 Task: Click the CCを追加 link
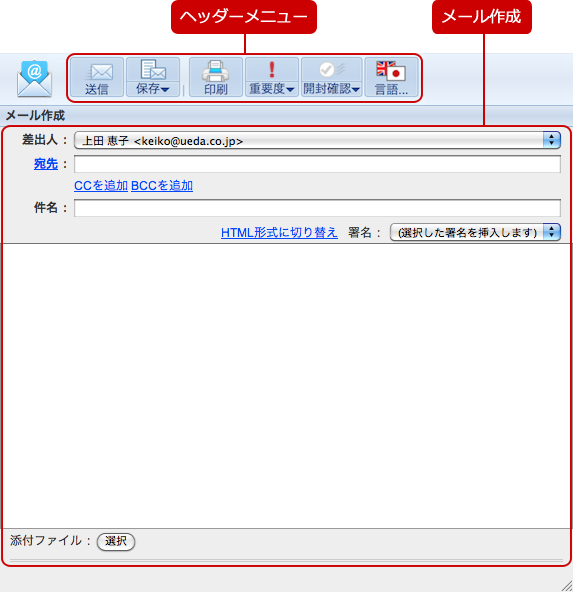tap(101, 186)
